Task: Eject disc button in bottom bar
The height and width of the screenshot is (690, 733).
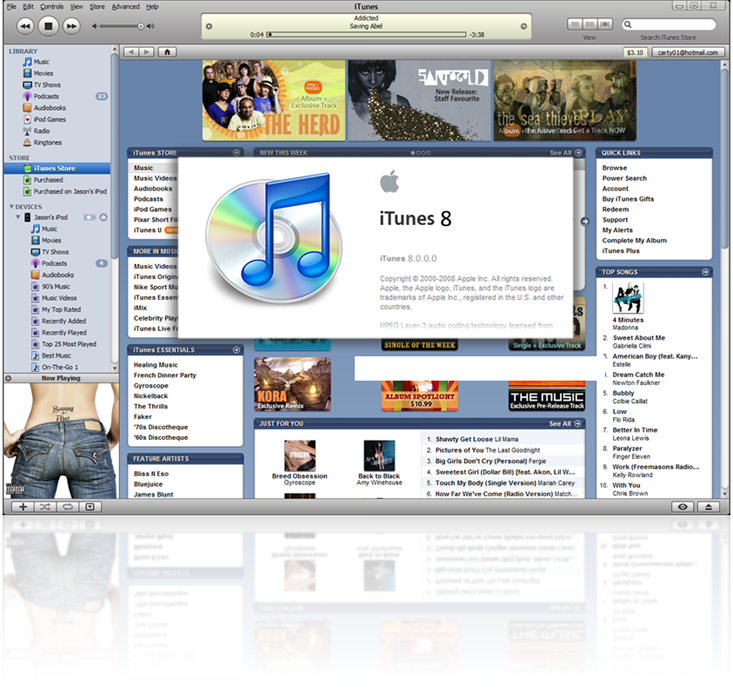Action: (x=709, y=507)
